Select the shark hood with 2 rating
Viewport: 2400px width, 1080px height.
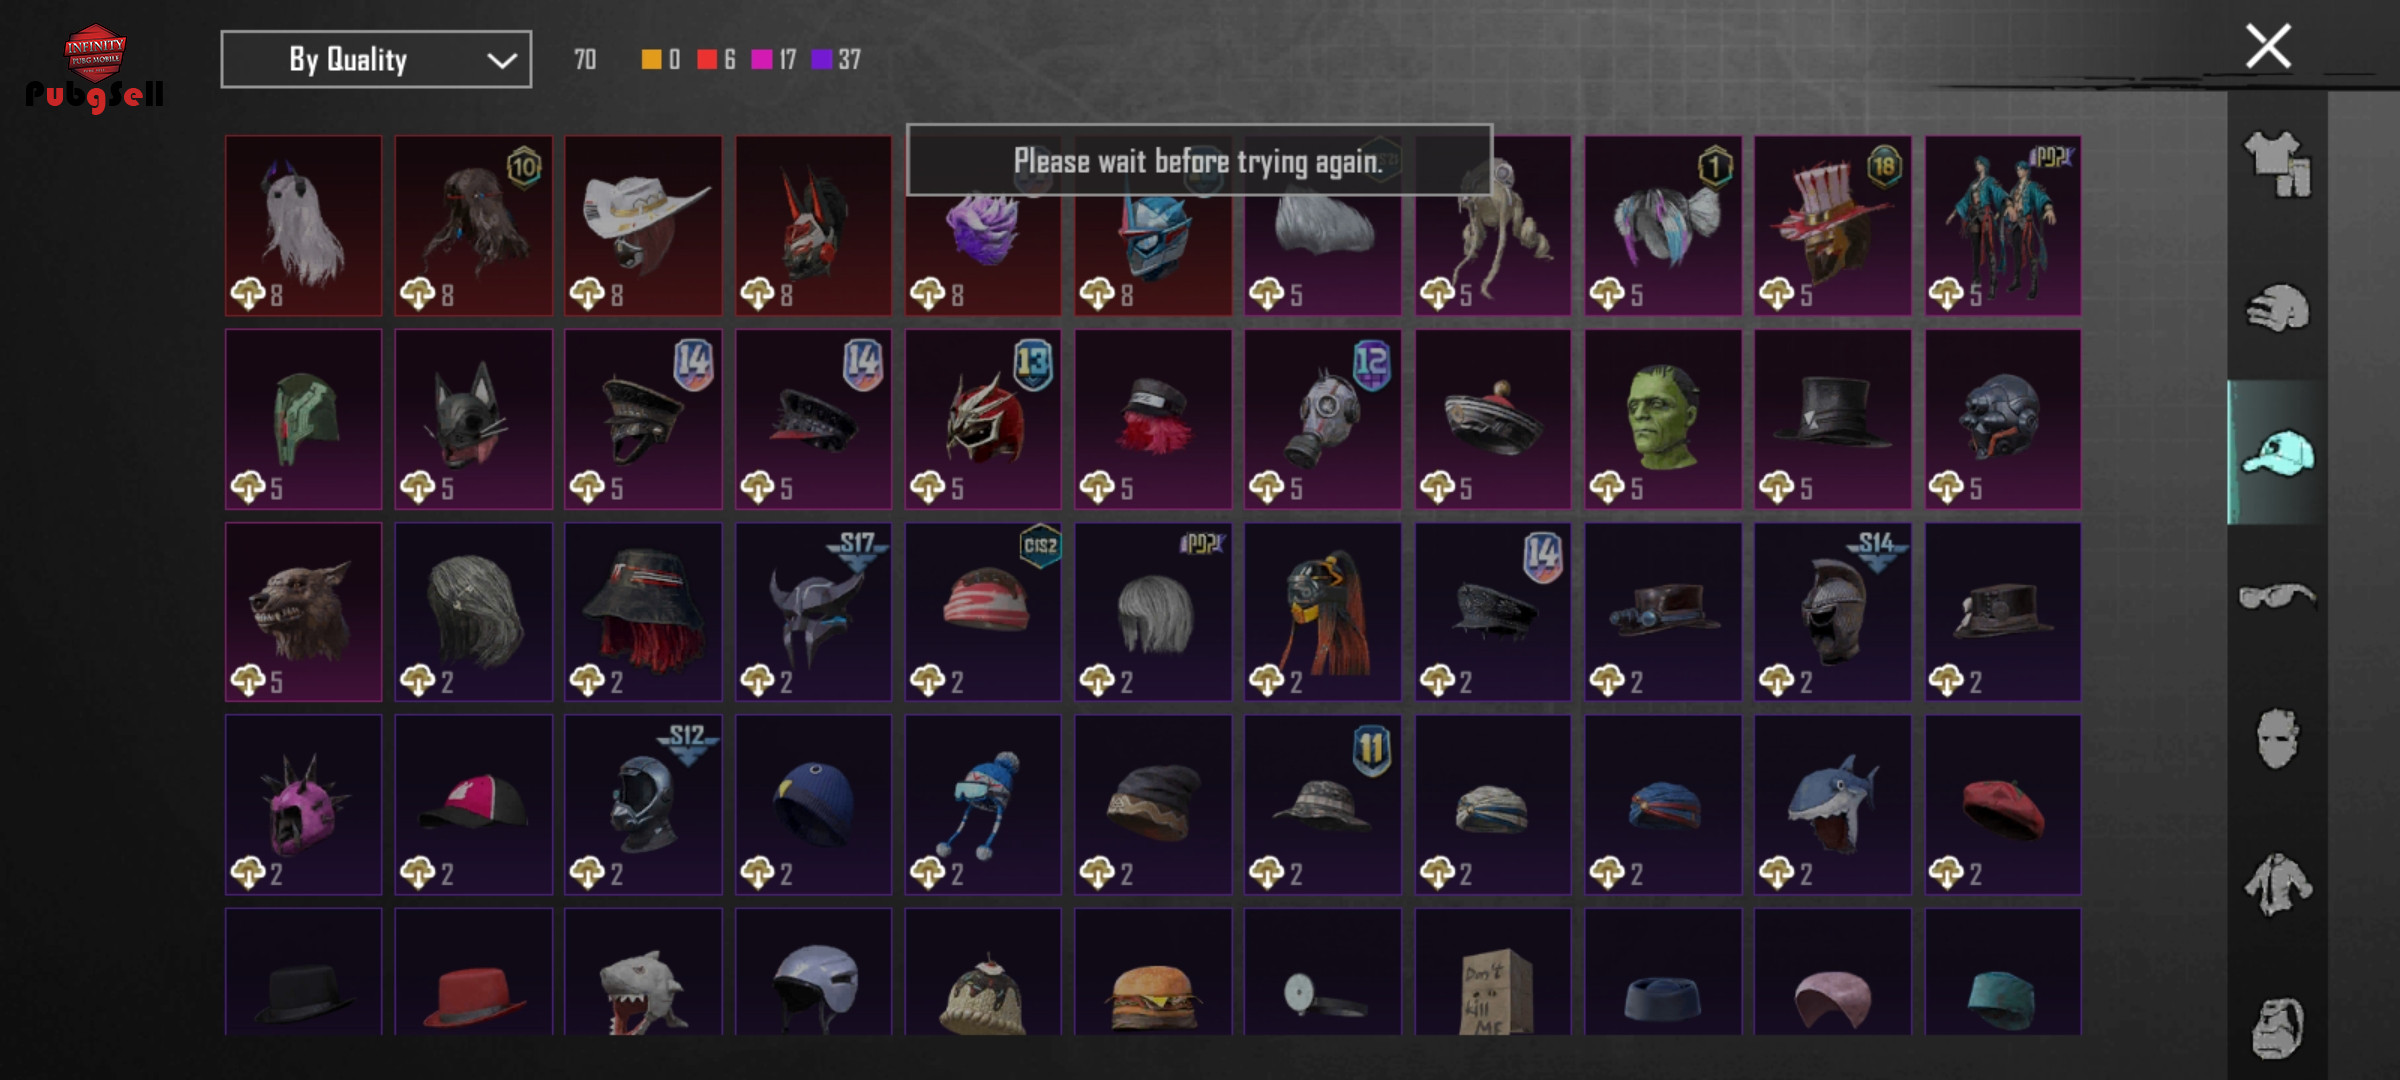tap(1833, 805)
